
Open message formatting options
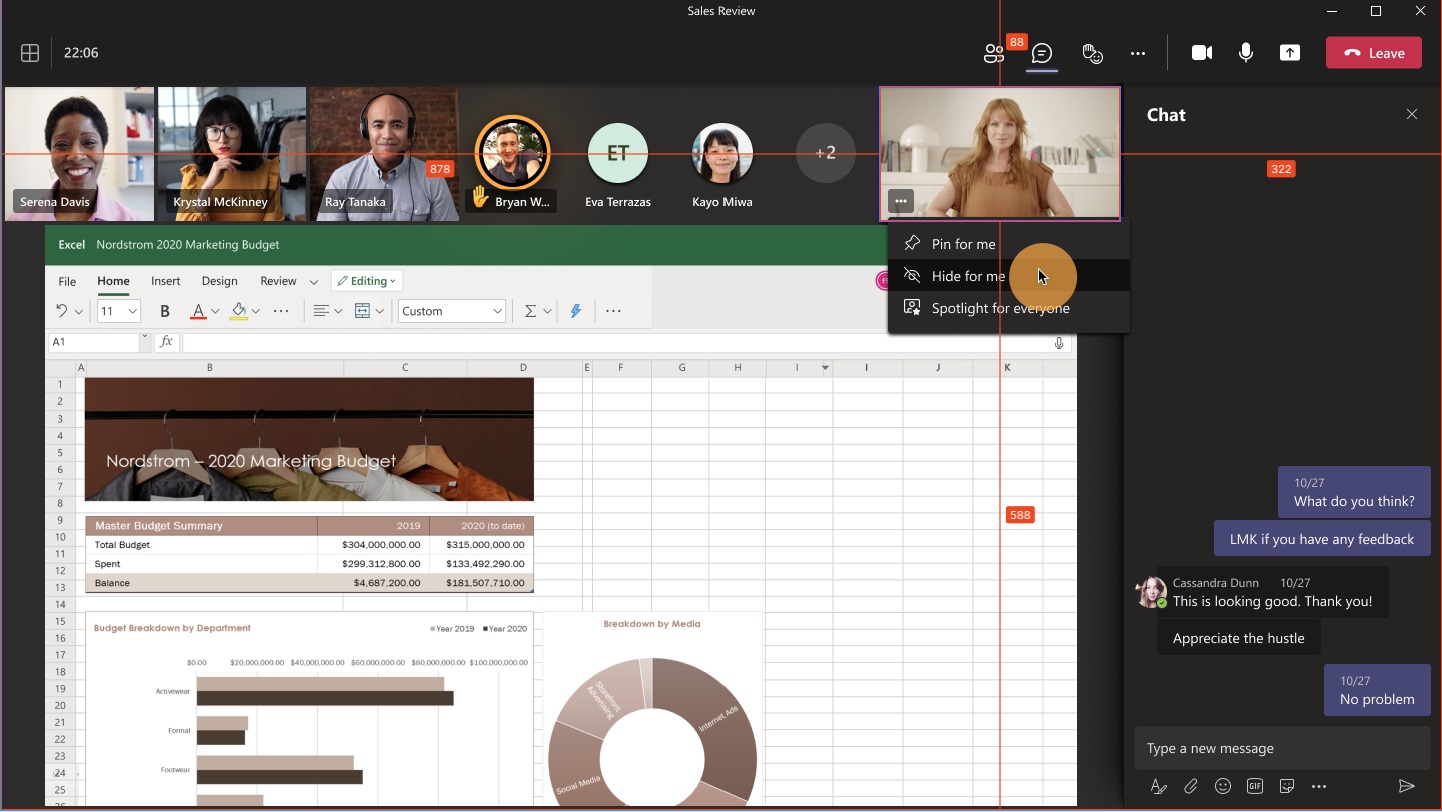1158,786
